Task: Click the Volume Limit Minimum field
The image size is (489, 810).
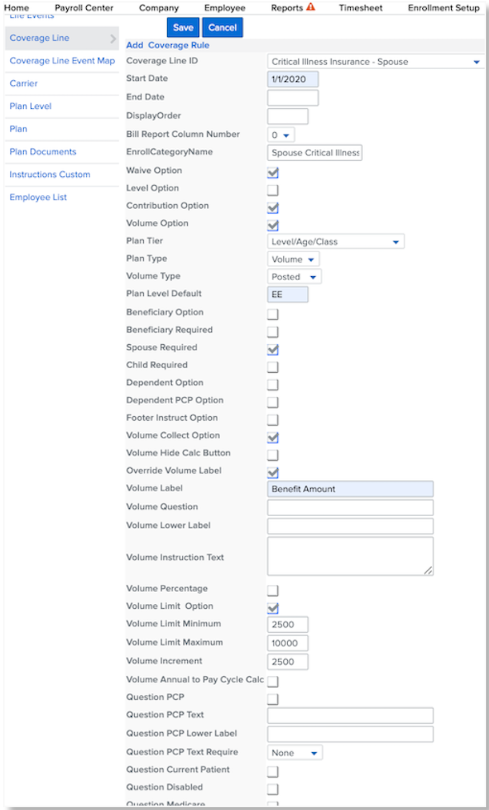Action: pos(288,625)
